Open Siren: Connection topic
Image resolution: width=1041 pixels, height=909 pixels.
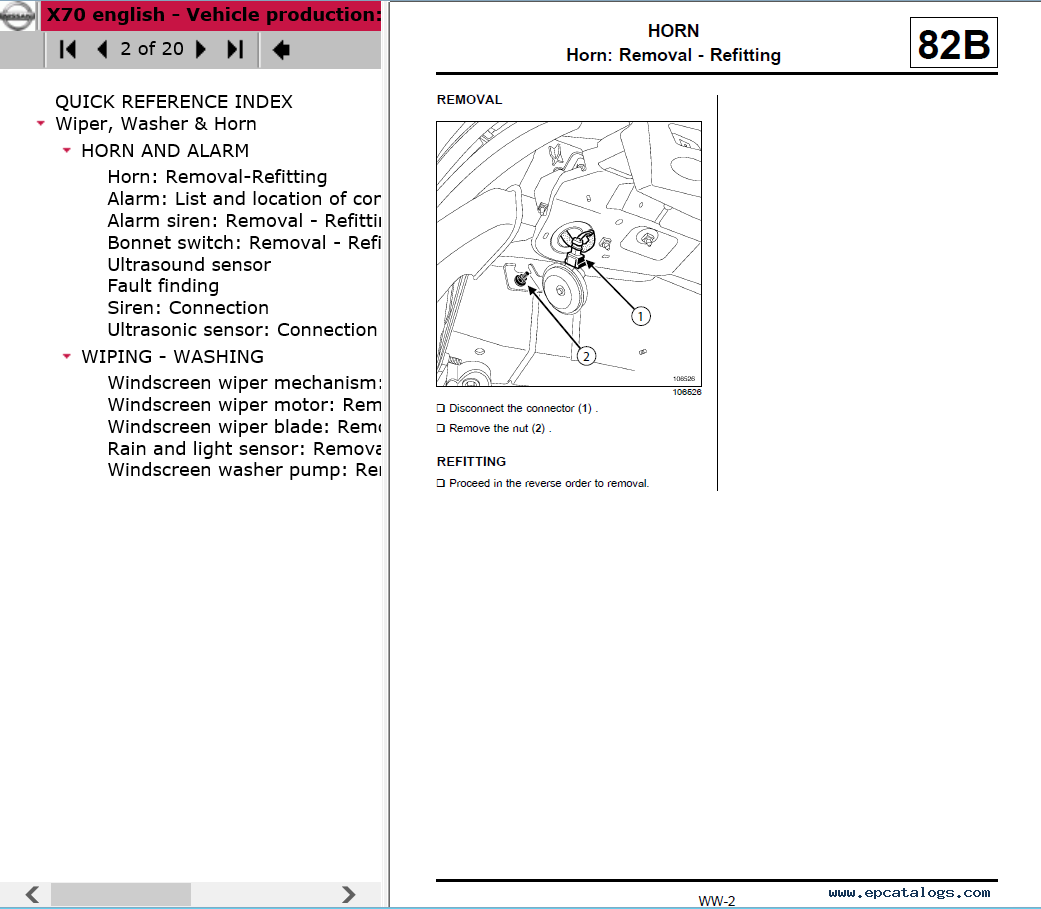(x=188, y=308)
